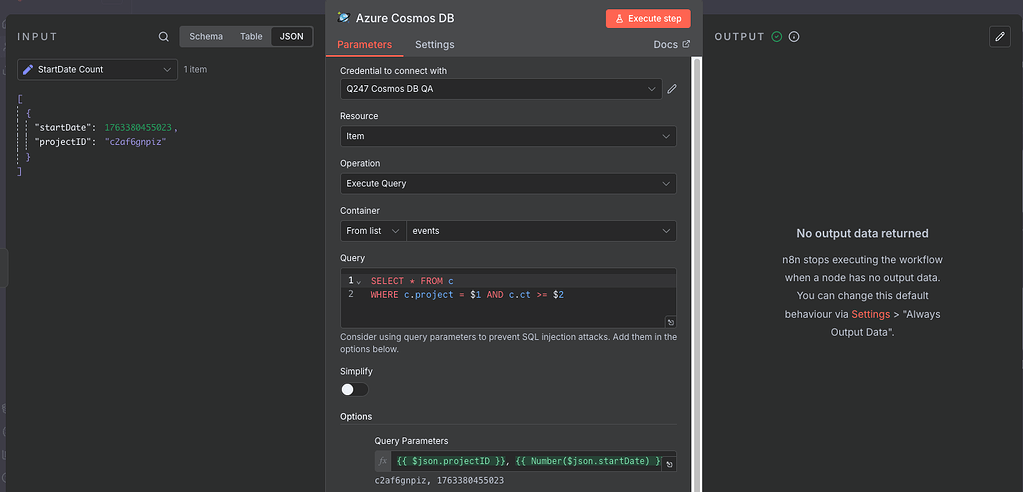Expand the Operation dropdown showing Execute Query
The height and width of the screenshot is (492, 1023).
tap(508, 184)
